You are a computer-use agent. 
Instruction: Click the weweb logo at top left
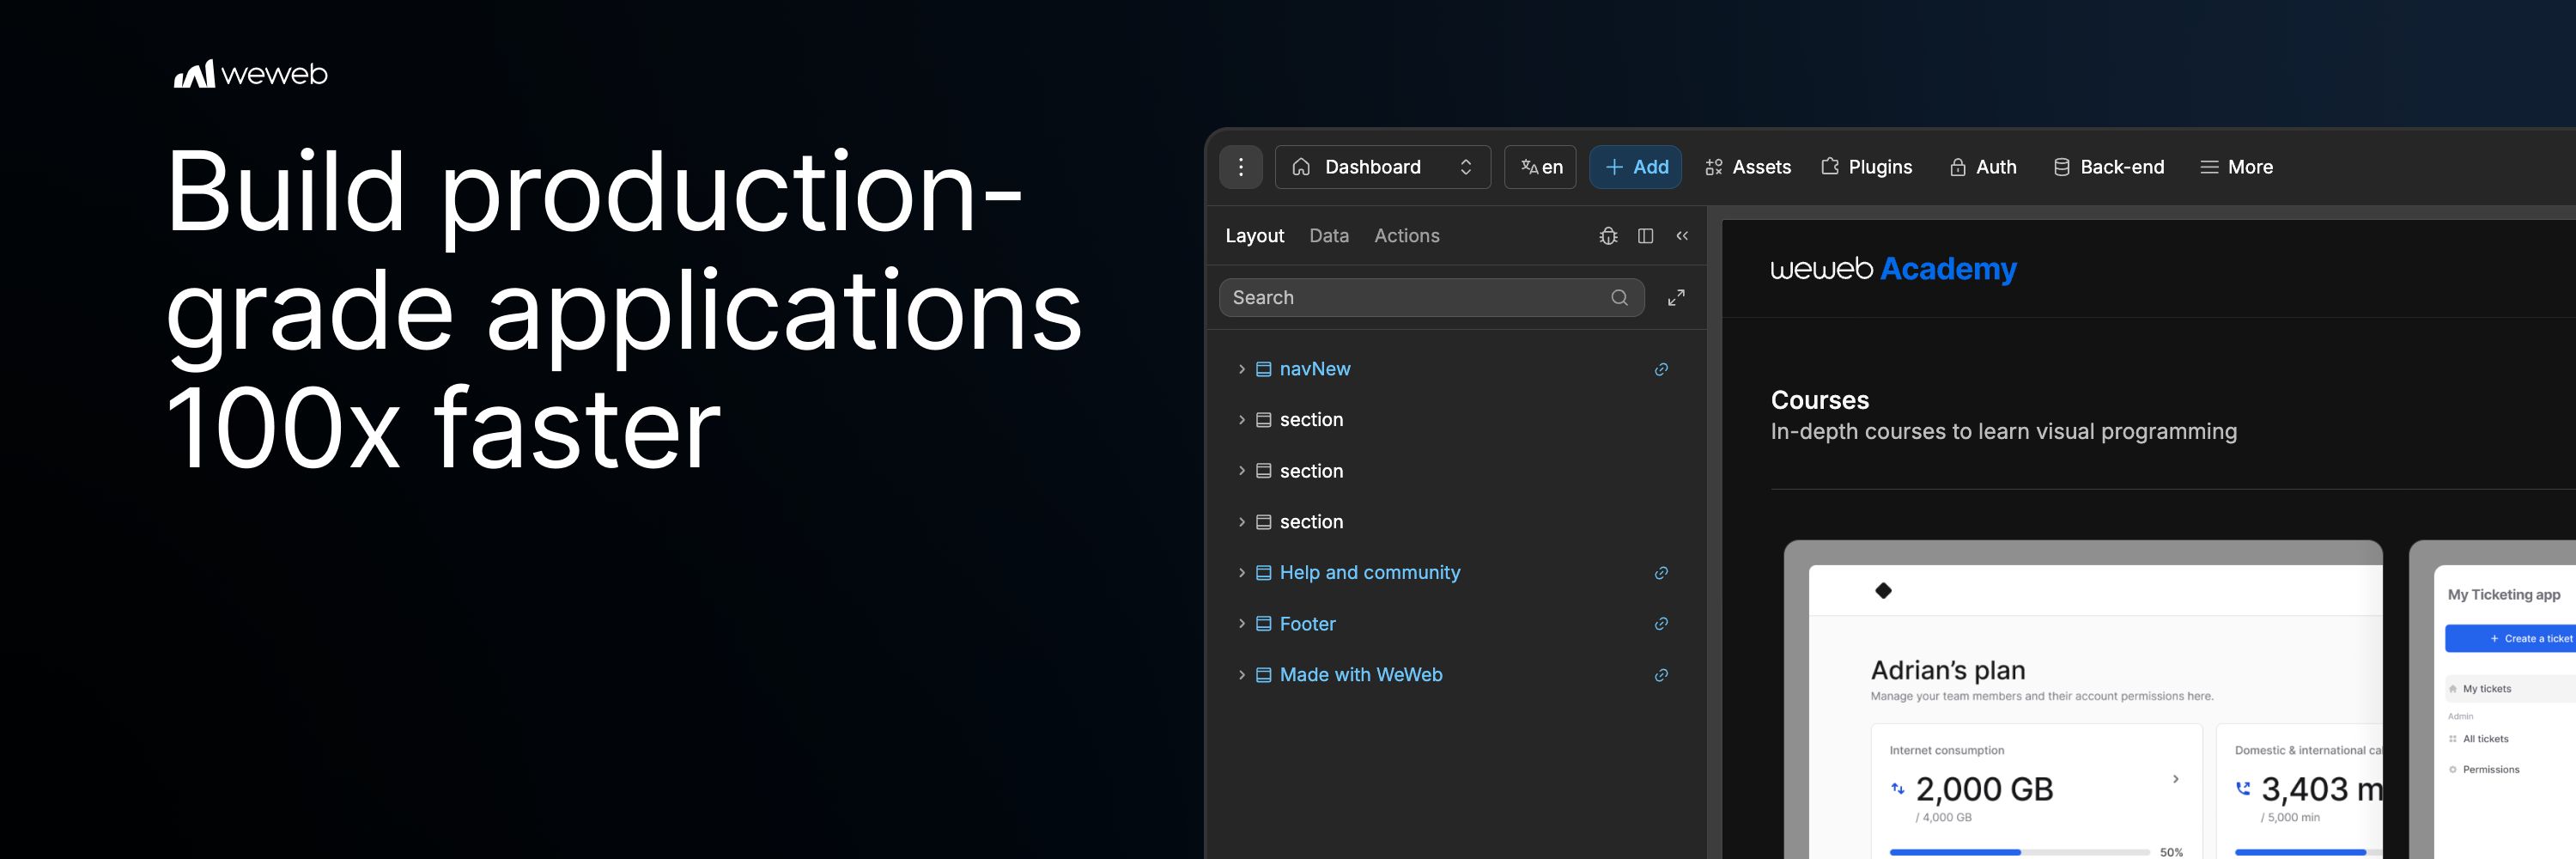click(x=250, y=74)
